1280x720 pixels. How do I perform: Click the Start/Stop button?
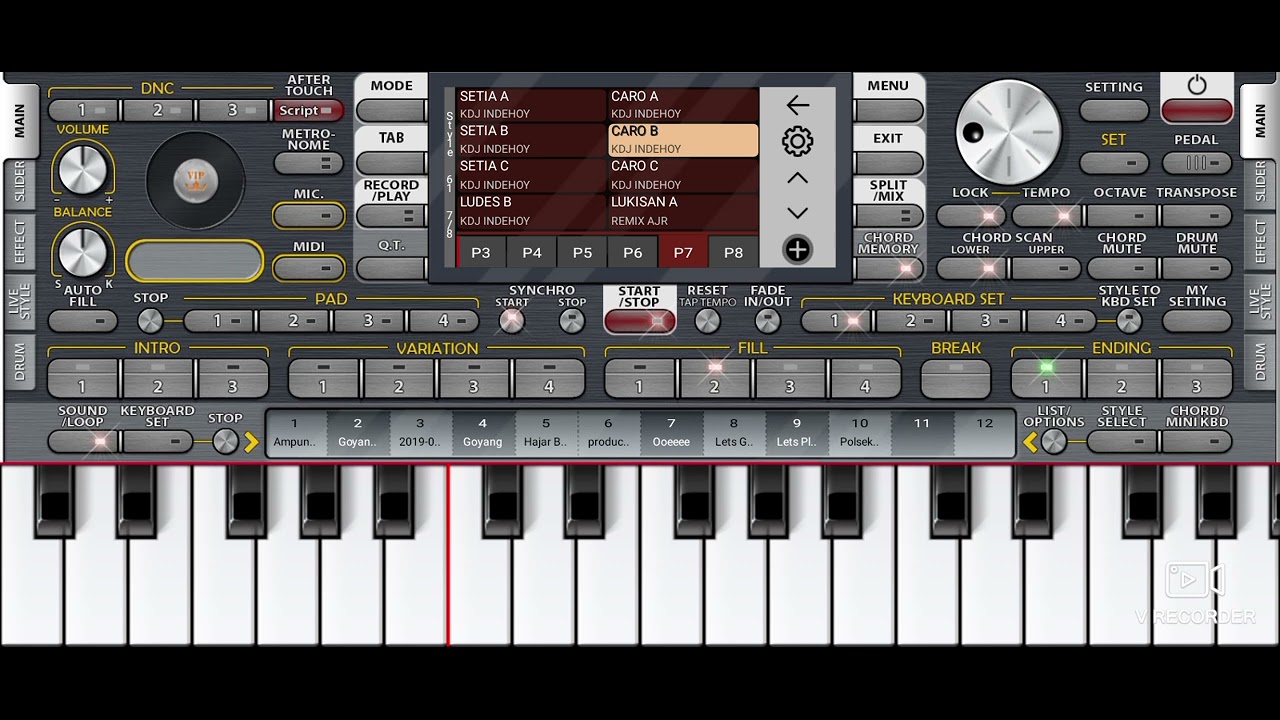(639, 321)
